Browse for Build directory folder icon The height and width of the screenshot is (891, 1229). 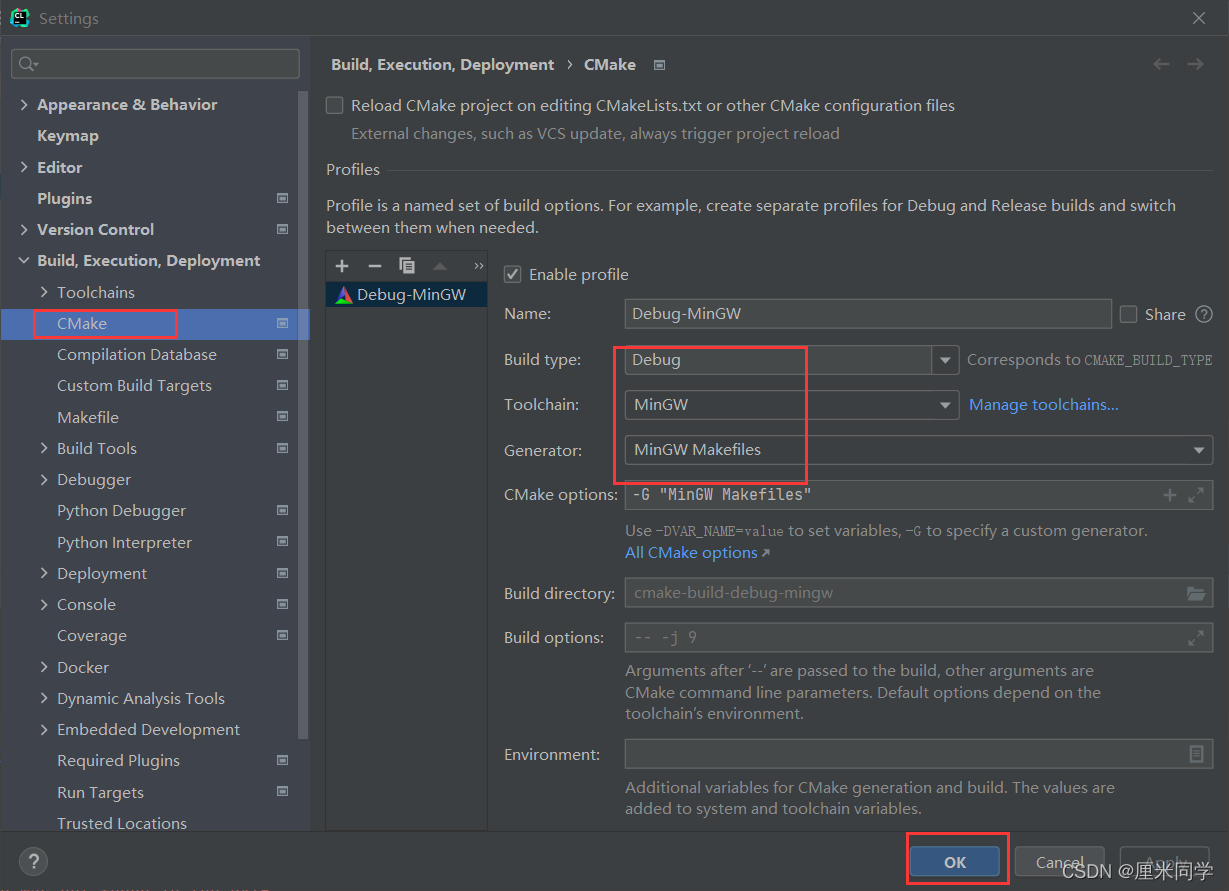click(1196, 593)
